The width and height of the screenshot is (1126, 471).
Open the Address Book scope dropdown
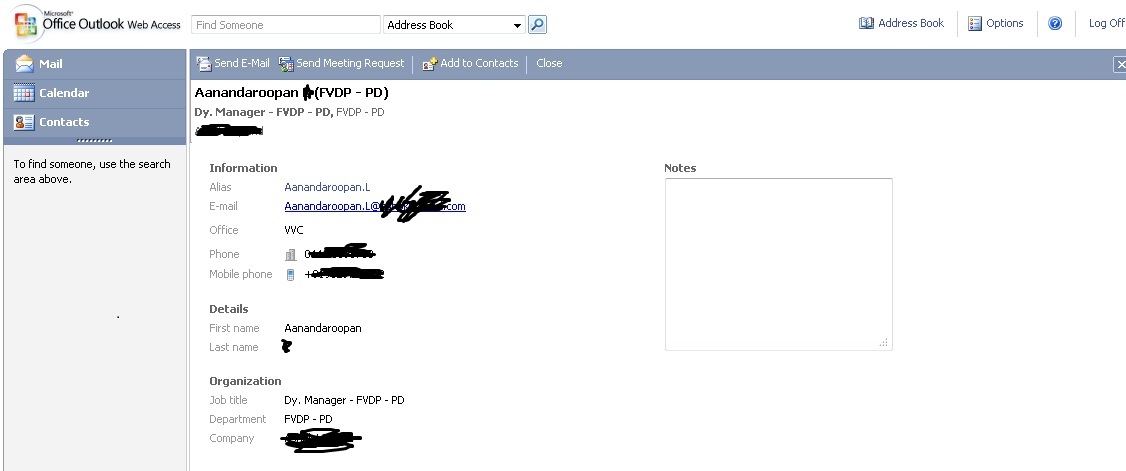point(455,25)
